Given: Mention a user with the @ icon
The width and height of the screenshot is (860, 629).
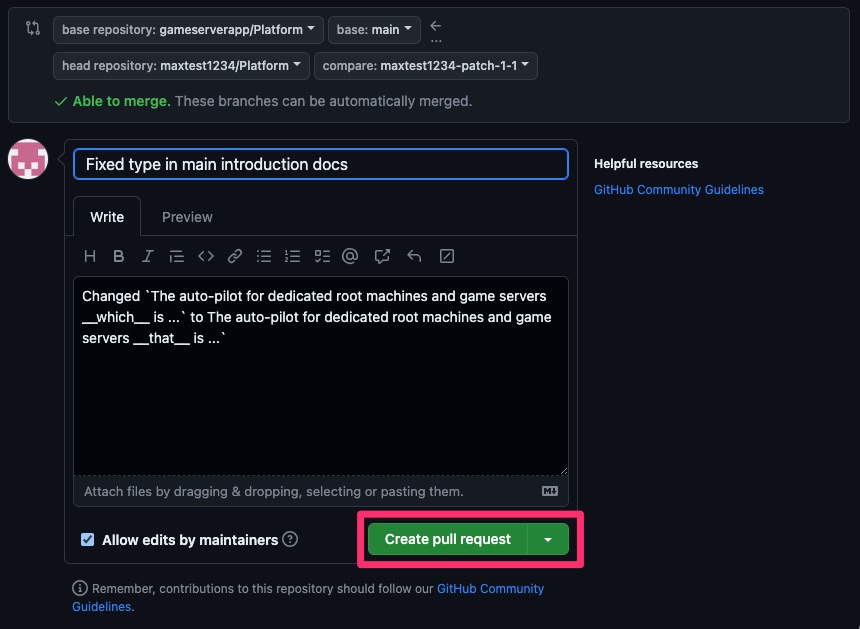Looking at the screenshot, I should [x=350, y=256].
